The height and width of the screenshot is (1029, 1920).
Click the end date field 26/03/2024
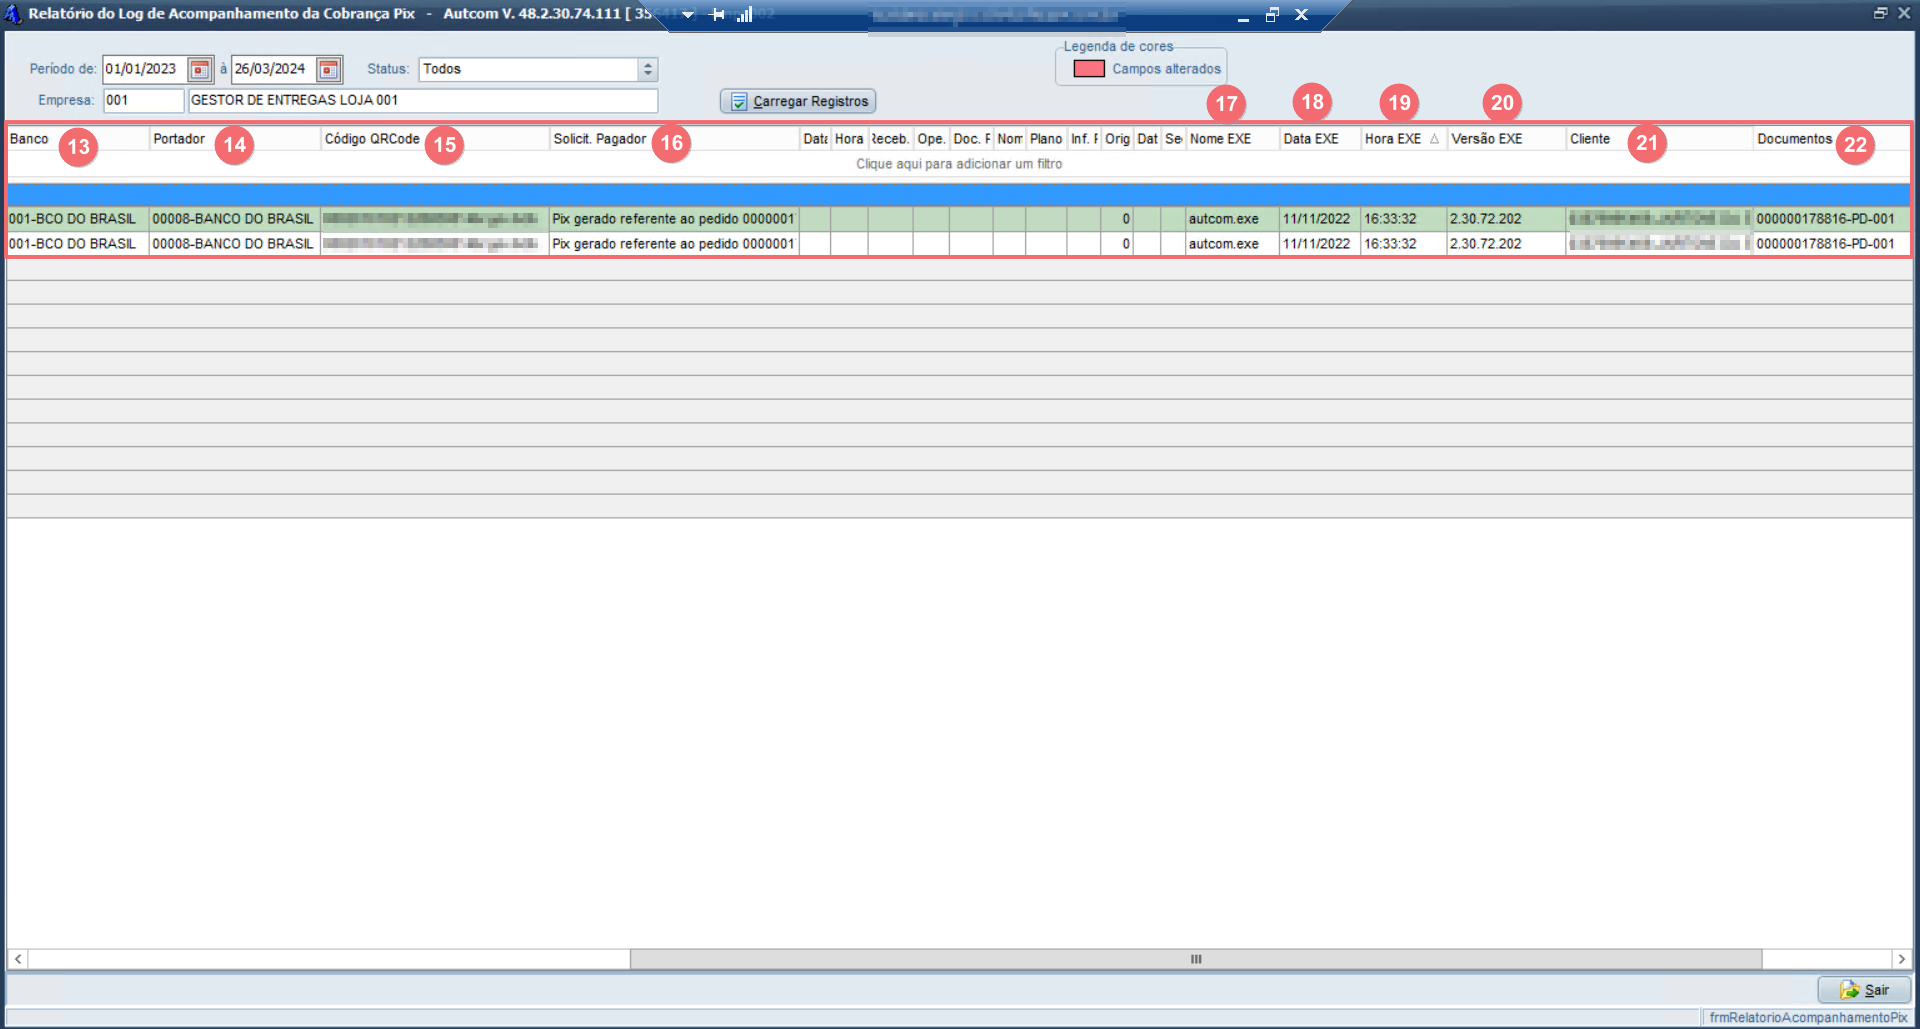[274, 69]
